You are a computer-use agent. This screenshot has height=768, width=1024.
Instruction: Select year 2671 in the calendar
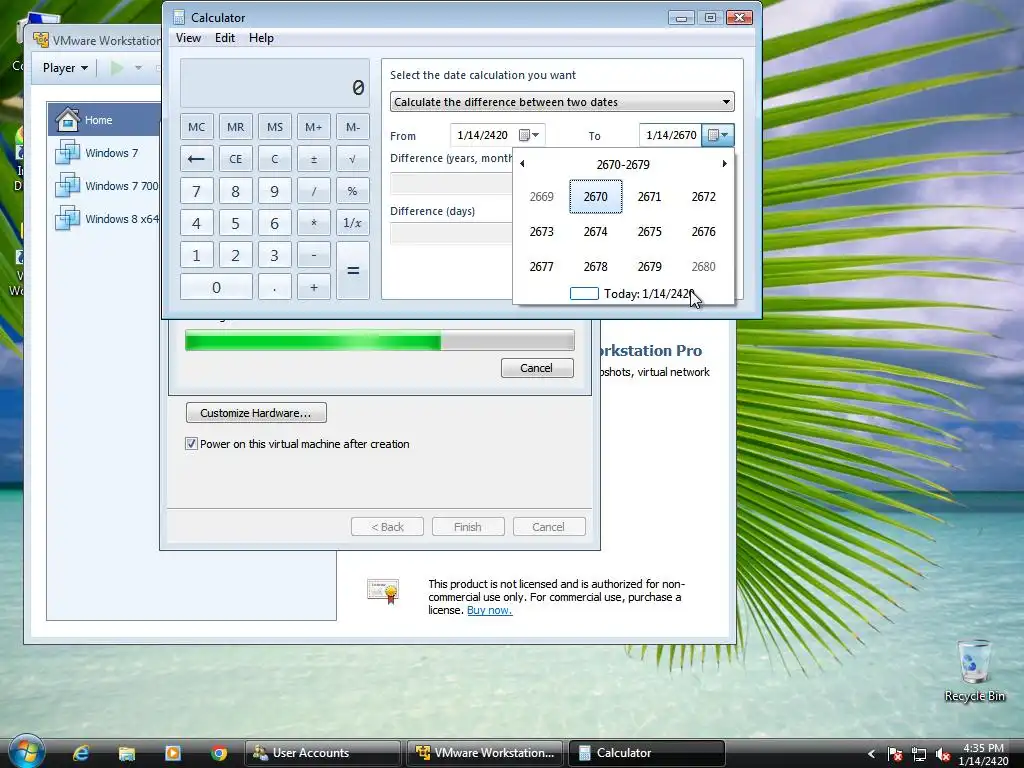649,197
